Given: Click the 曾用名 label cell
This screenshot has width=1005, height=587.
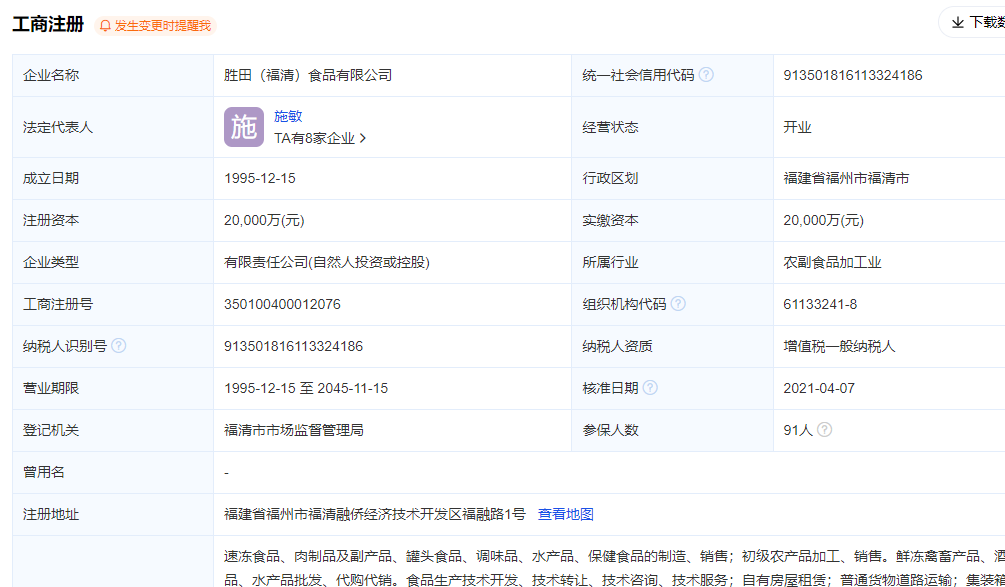Looking at the screenshot, I should (113, 472).
